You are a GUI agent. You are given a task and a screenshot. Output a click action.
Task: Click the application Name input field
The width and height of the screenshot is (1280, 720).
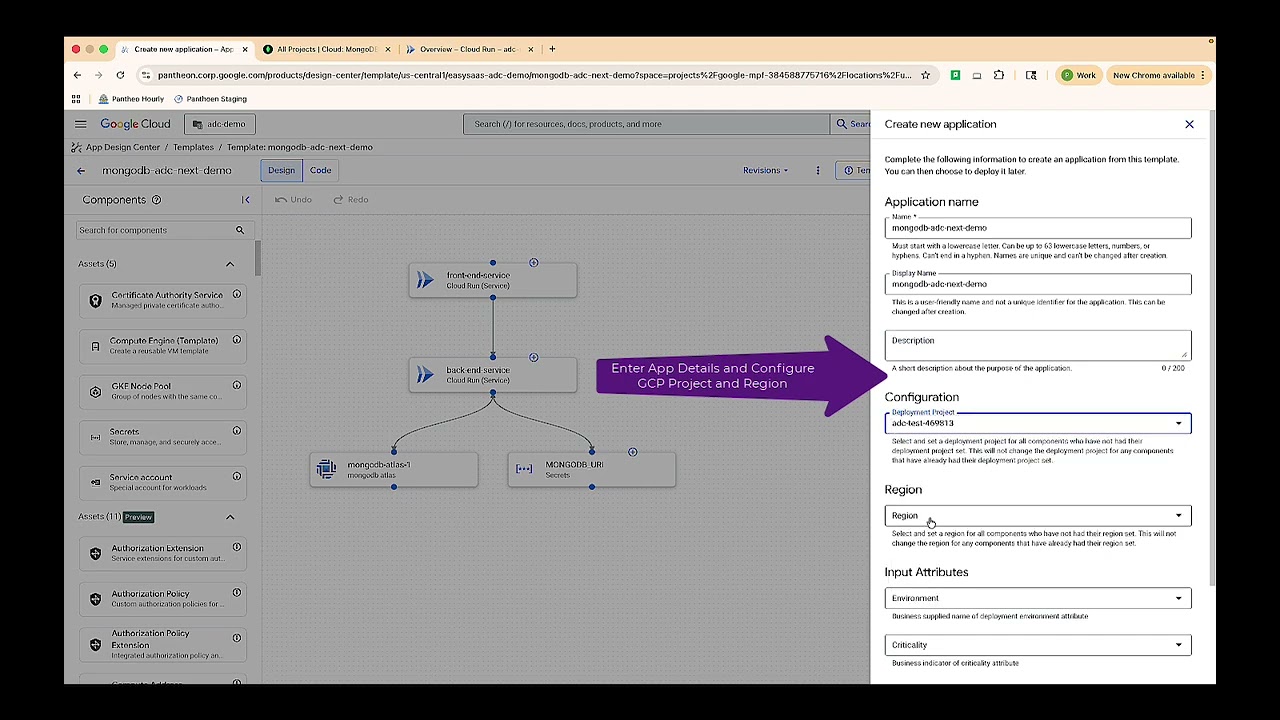click(x=1038, y=228)
